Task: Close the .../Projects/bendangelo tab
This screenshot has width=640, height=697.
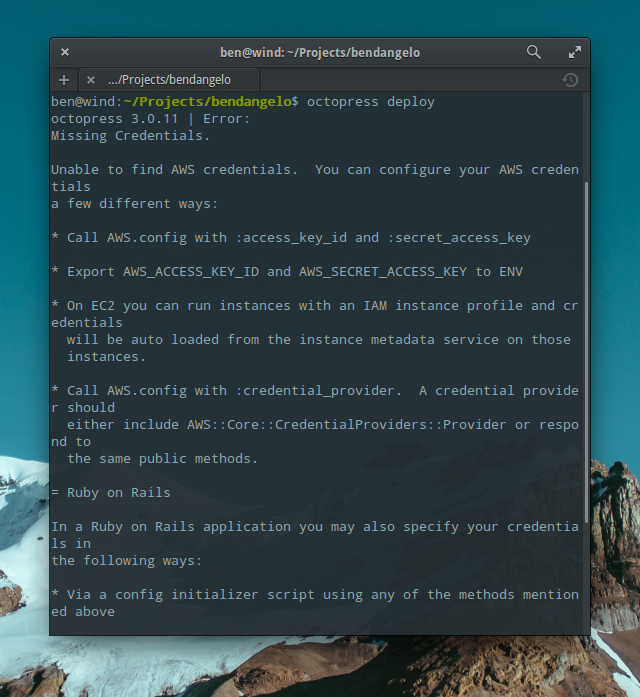Action: click(91, 80)
